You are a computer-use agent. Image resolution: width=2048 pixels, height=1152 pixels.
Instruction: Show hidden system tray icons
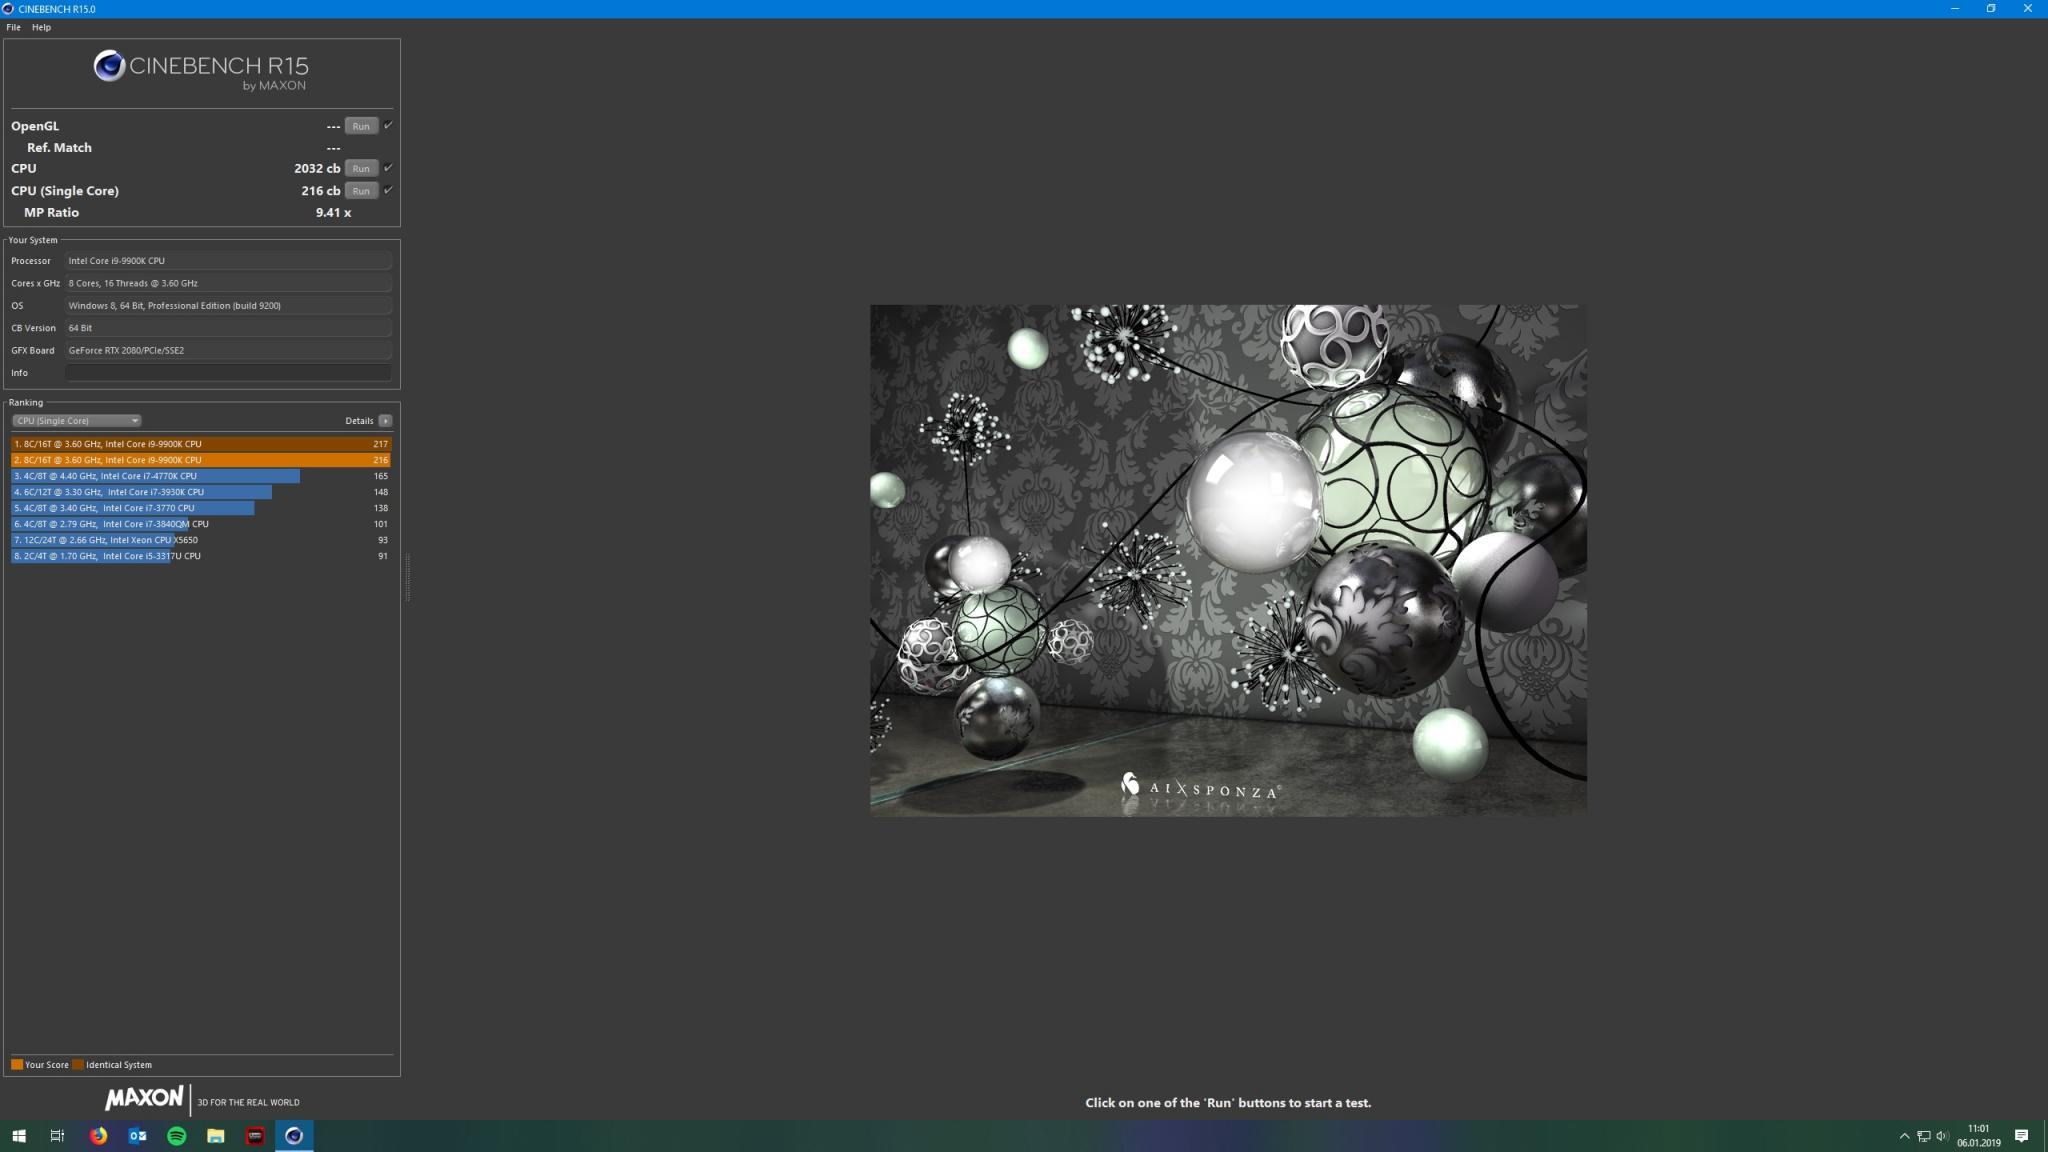click(1904, 1136)
